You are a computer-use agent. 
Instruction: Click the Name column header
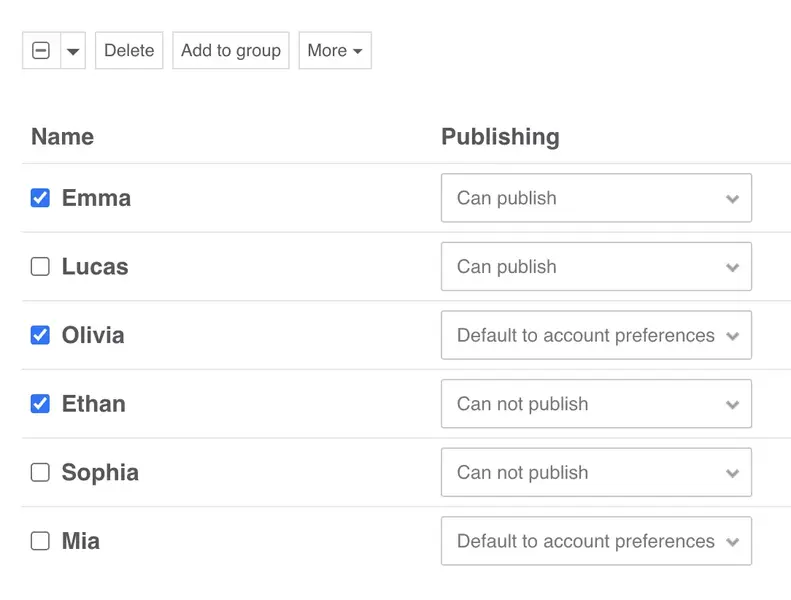point(62,137)
